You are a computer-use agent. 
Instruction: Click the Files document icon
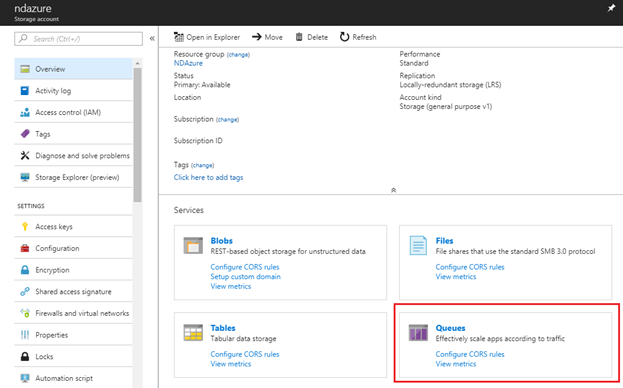418,245
